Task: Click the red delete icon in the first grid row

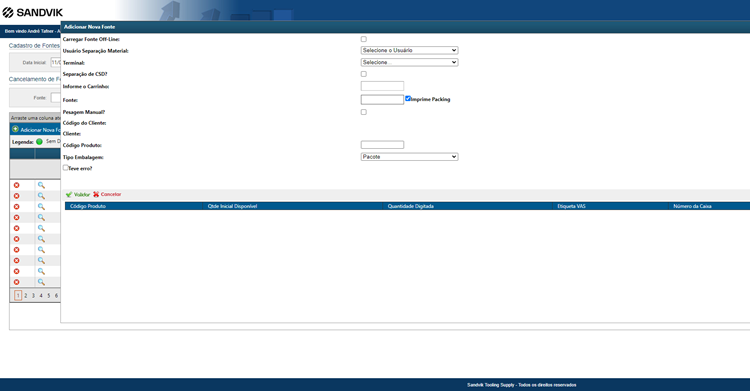Action: (16, 185)
